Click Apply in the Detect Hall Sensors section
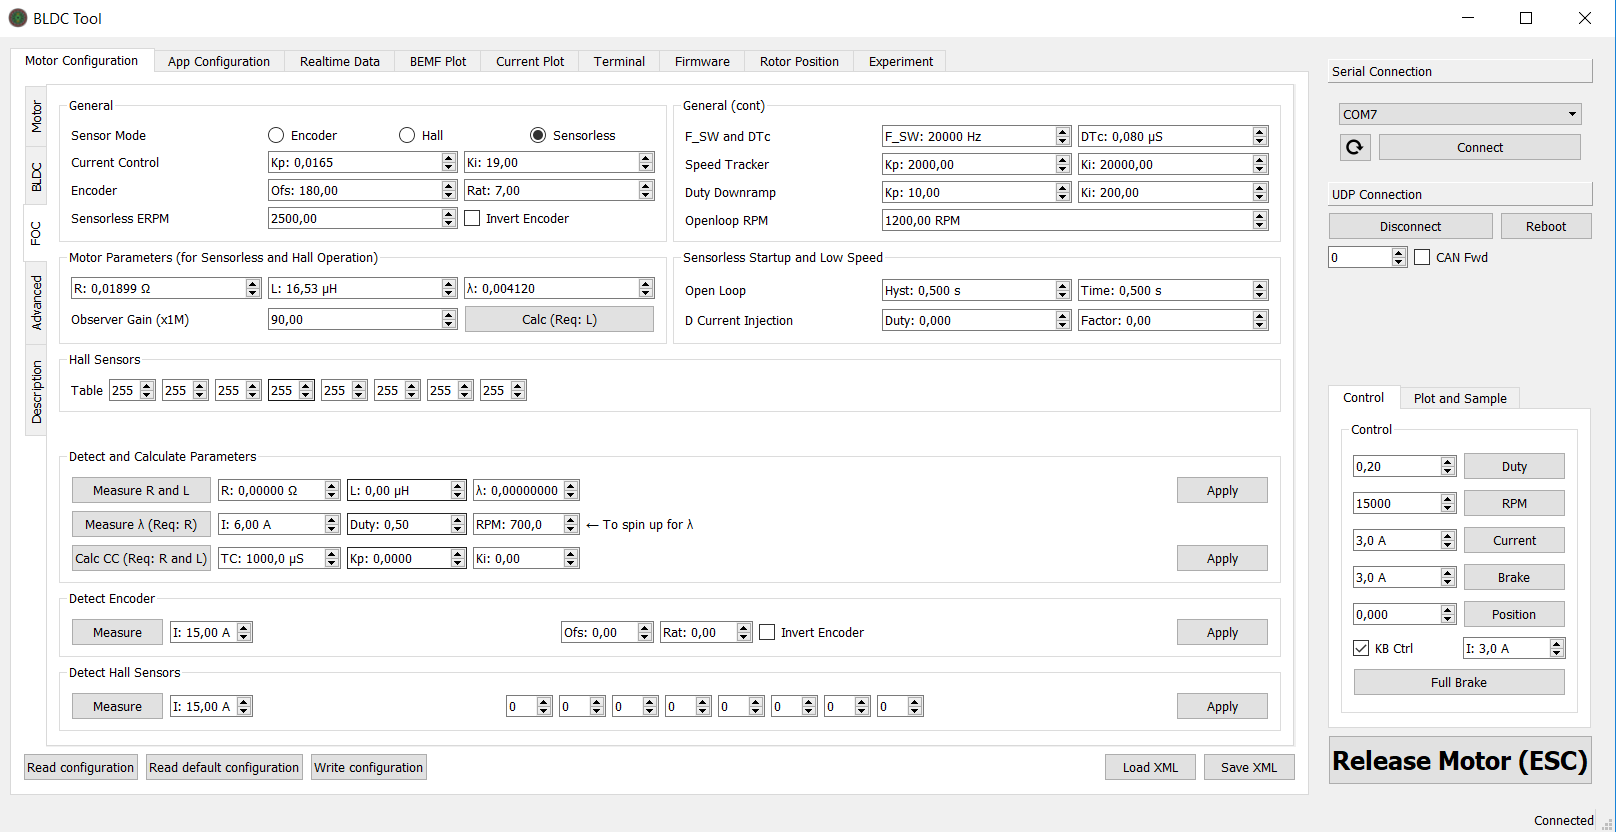 coord(1222,706)
